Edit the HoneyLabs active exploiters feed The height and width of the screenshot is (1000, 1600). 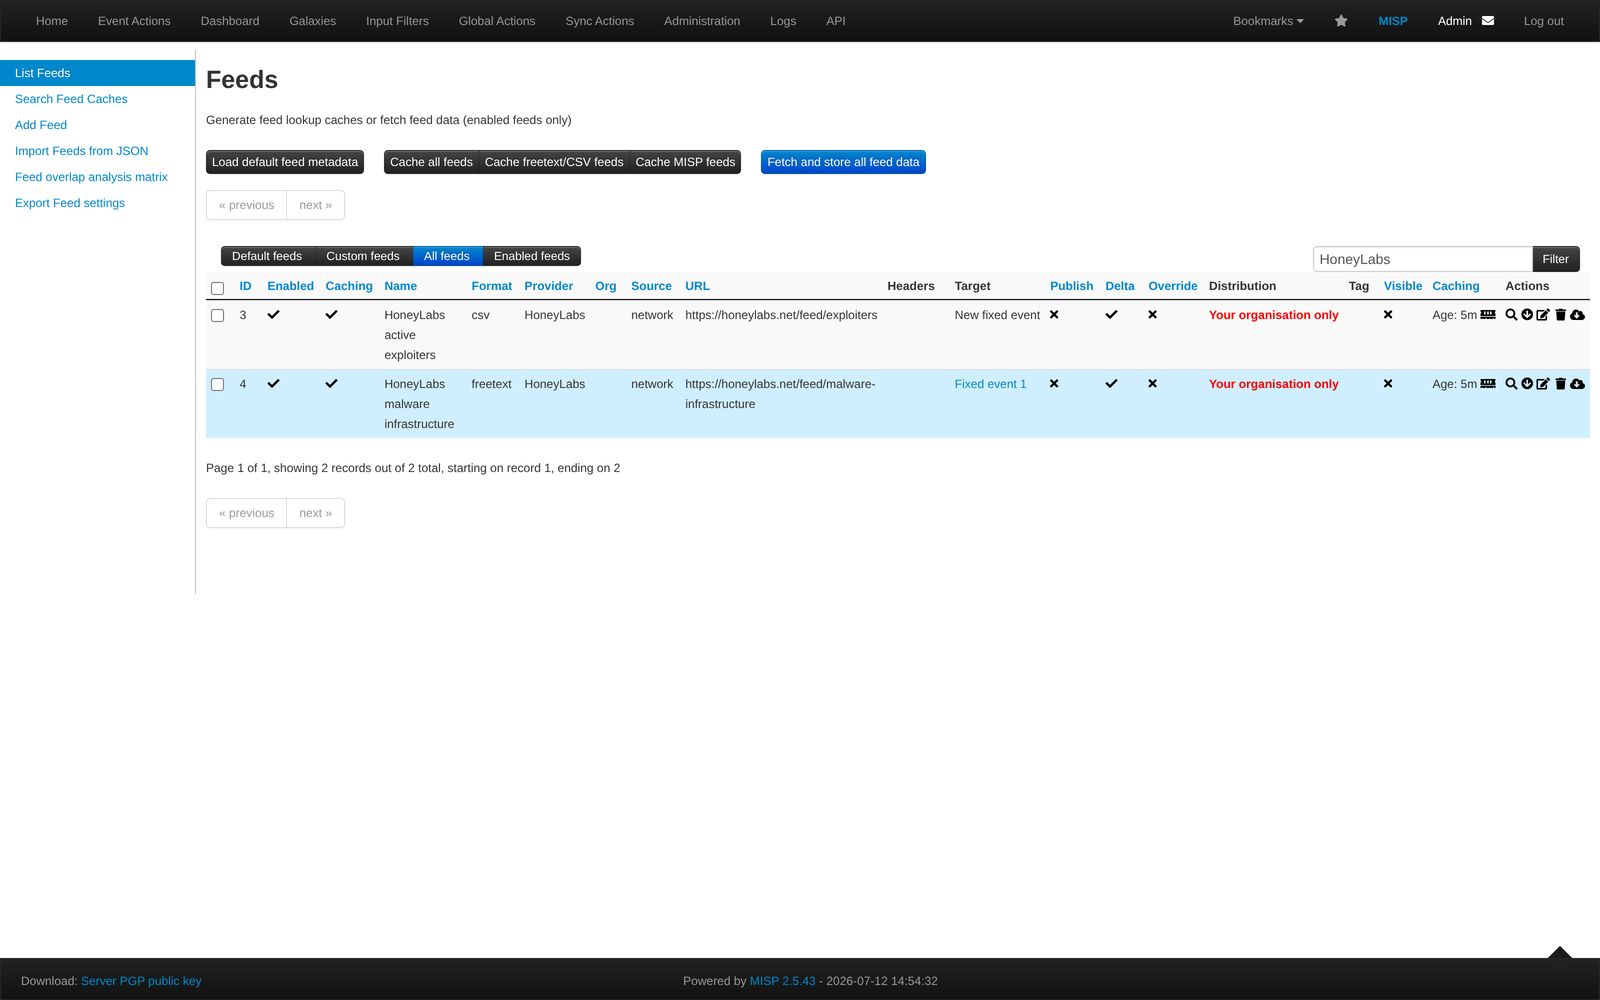pos(1543,315)
